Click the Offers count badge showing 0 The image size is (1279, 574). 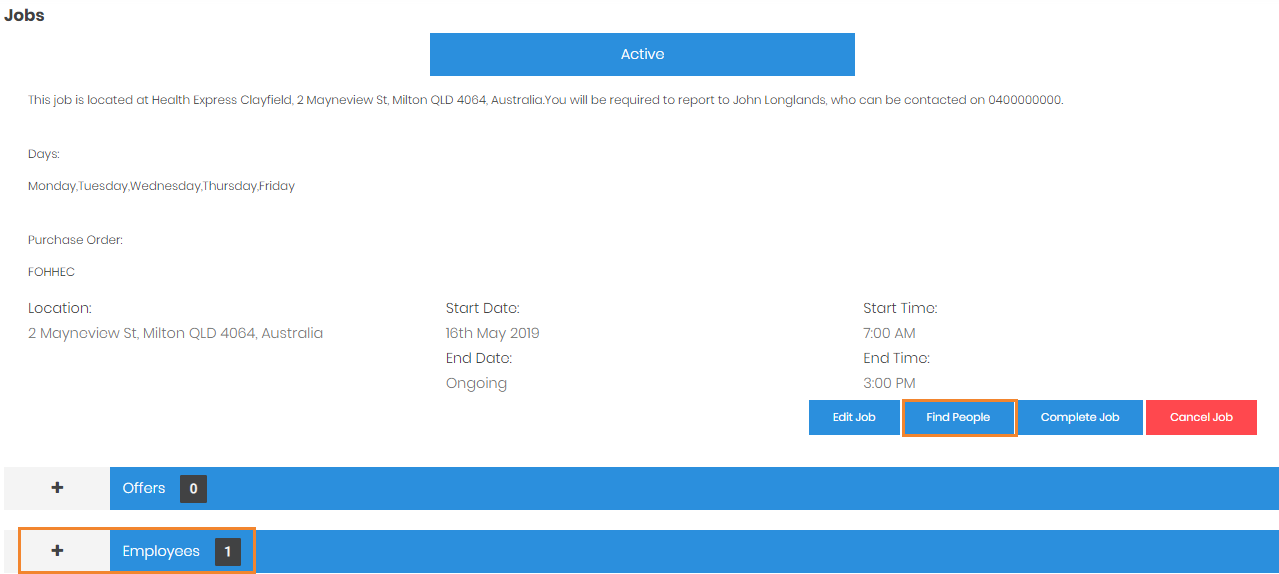point(193,489)
